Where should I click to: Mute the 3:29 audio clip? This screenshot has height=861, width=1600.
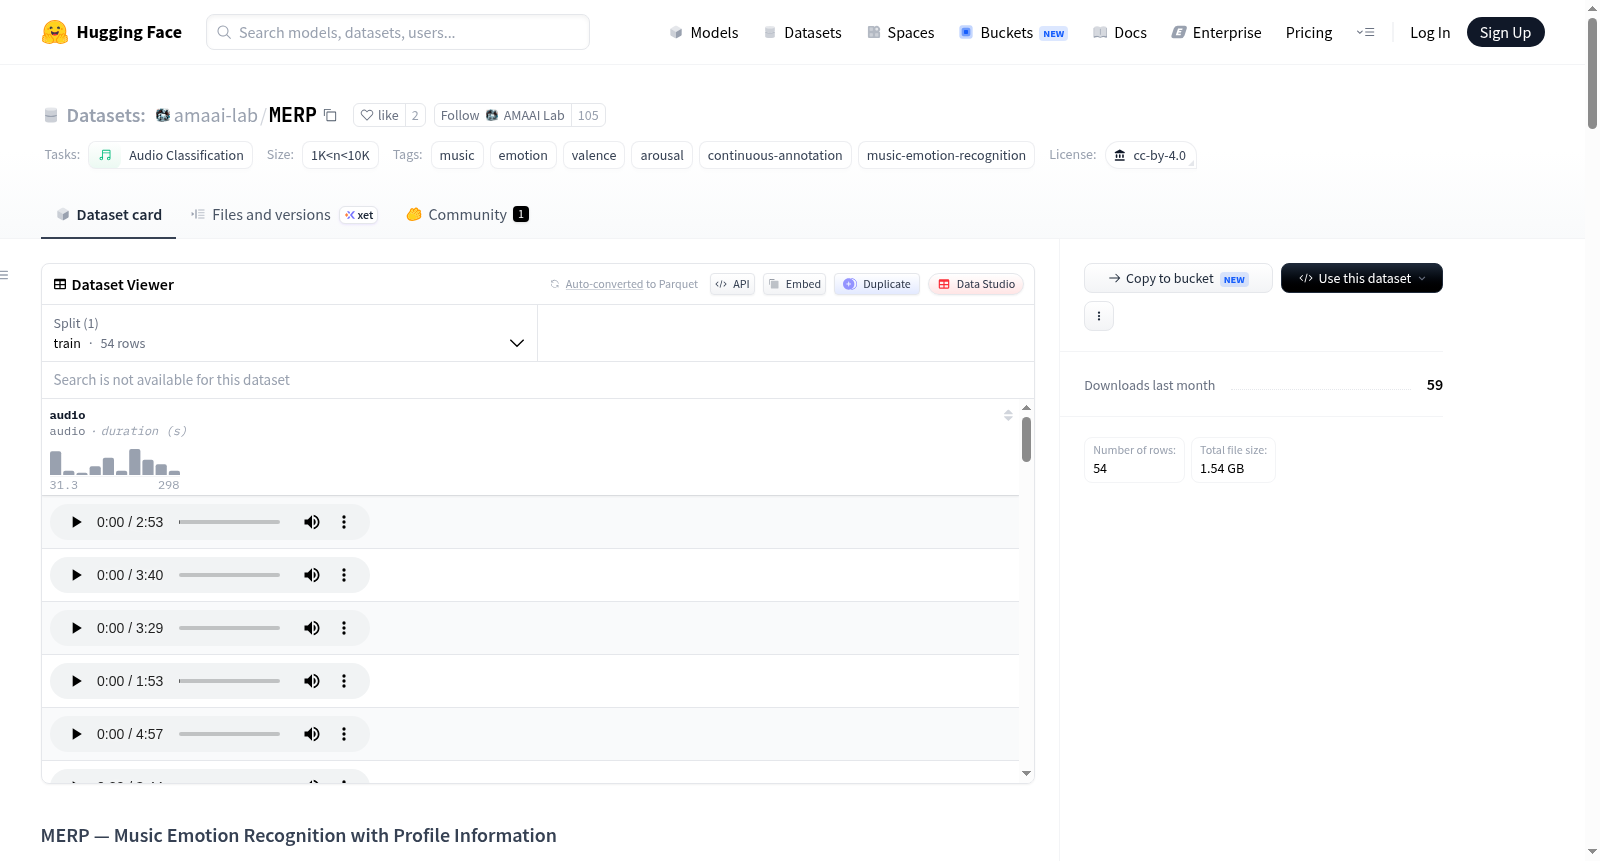pos(312,628)
